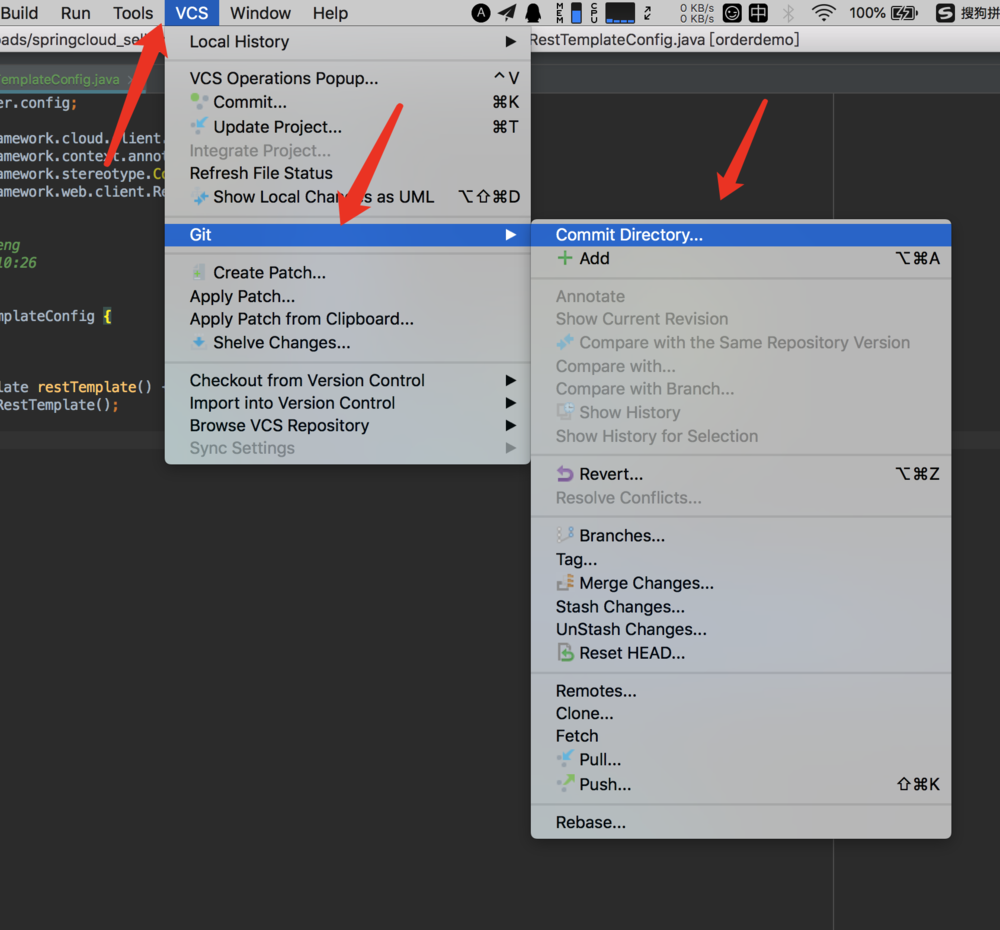Choose UnStash Changes...

click(x=741, y=630)
